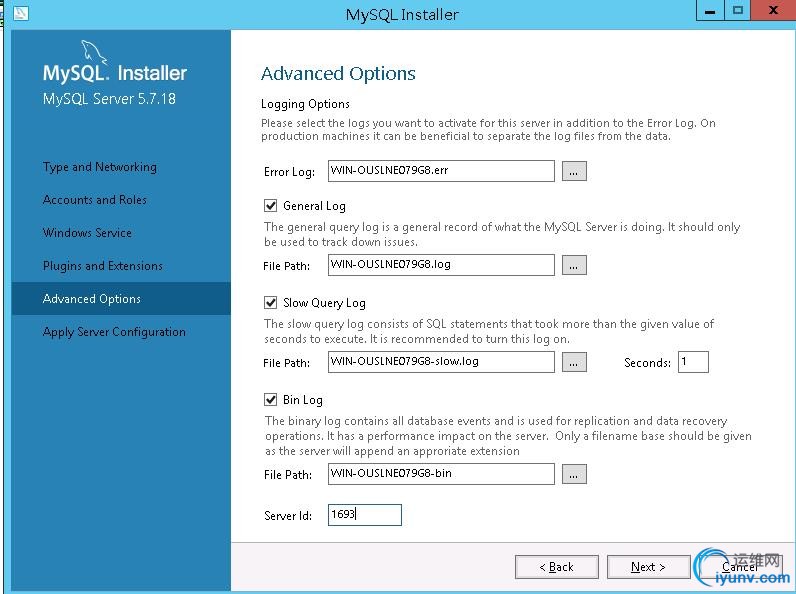The height and width of the screenshot is (594, 796).
Task: Uncheck the General Log checkbox
Action: pyautogui.click(x=271, y=206)
